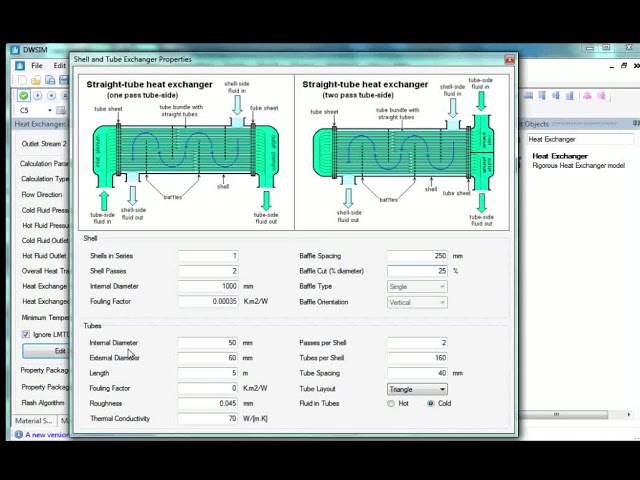Click the Flash Algorithm label
The width and height of the screenshot is (640, 480).
[x=43, y=402]
